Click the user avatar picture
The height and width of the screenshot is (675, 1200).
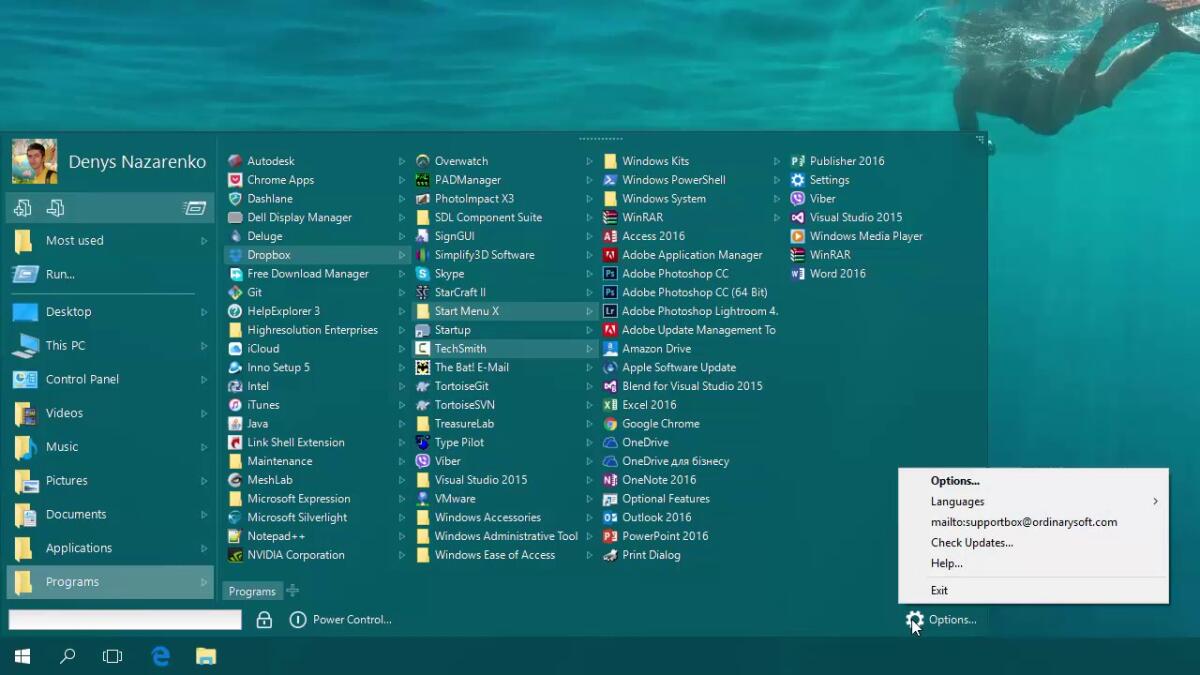pyautogui.click(x=34, y=160)
